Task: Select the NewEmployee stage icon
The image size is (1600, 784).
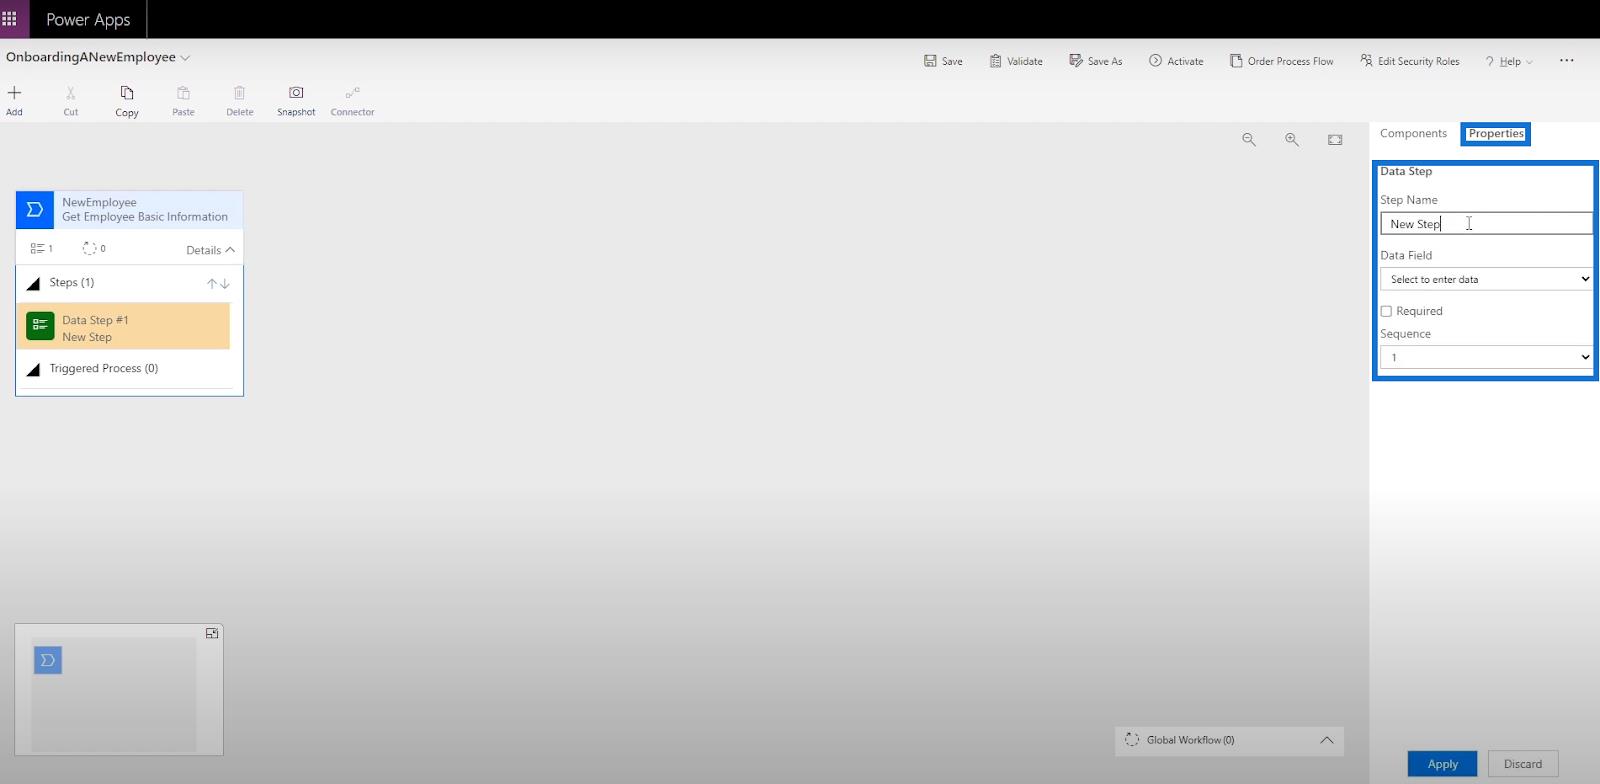Action: click(35, 209)
